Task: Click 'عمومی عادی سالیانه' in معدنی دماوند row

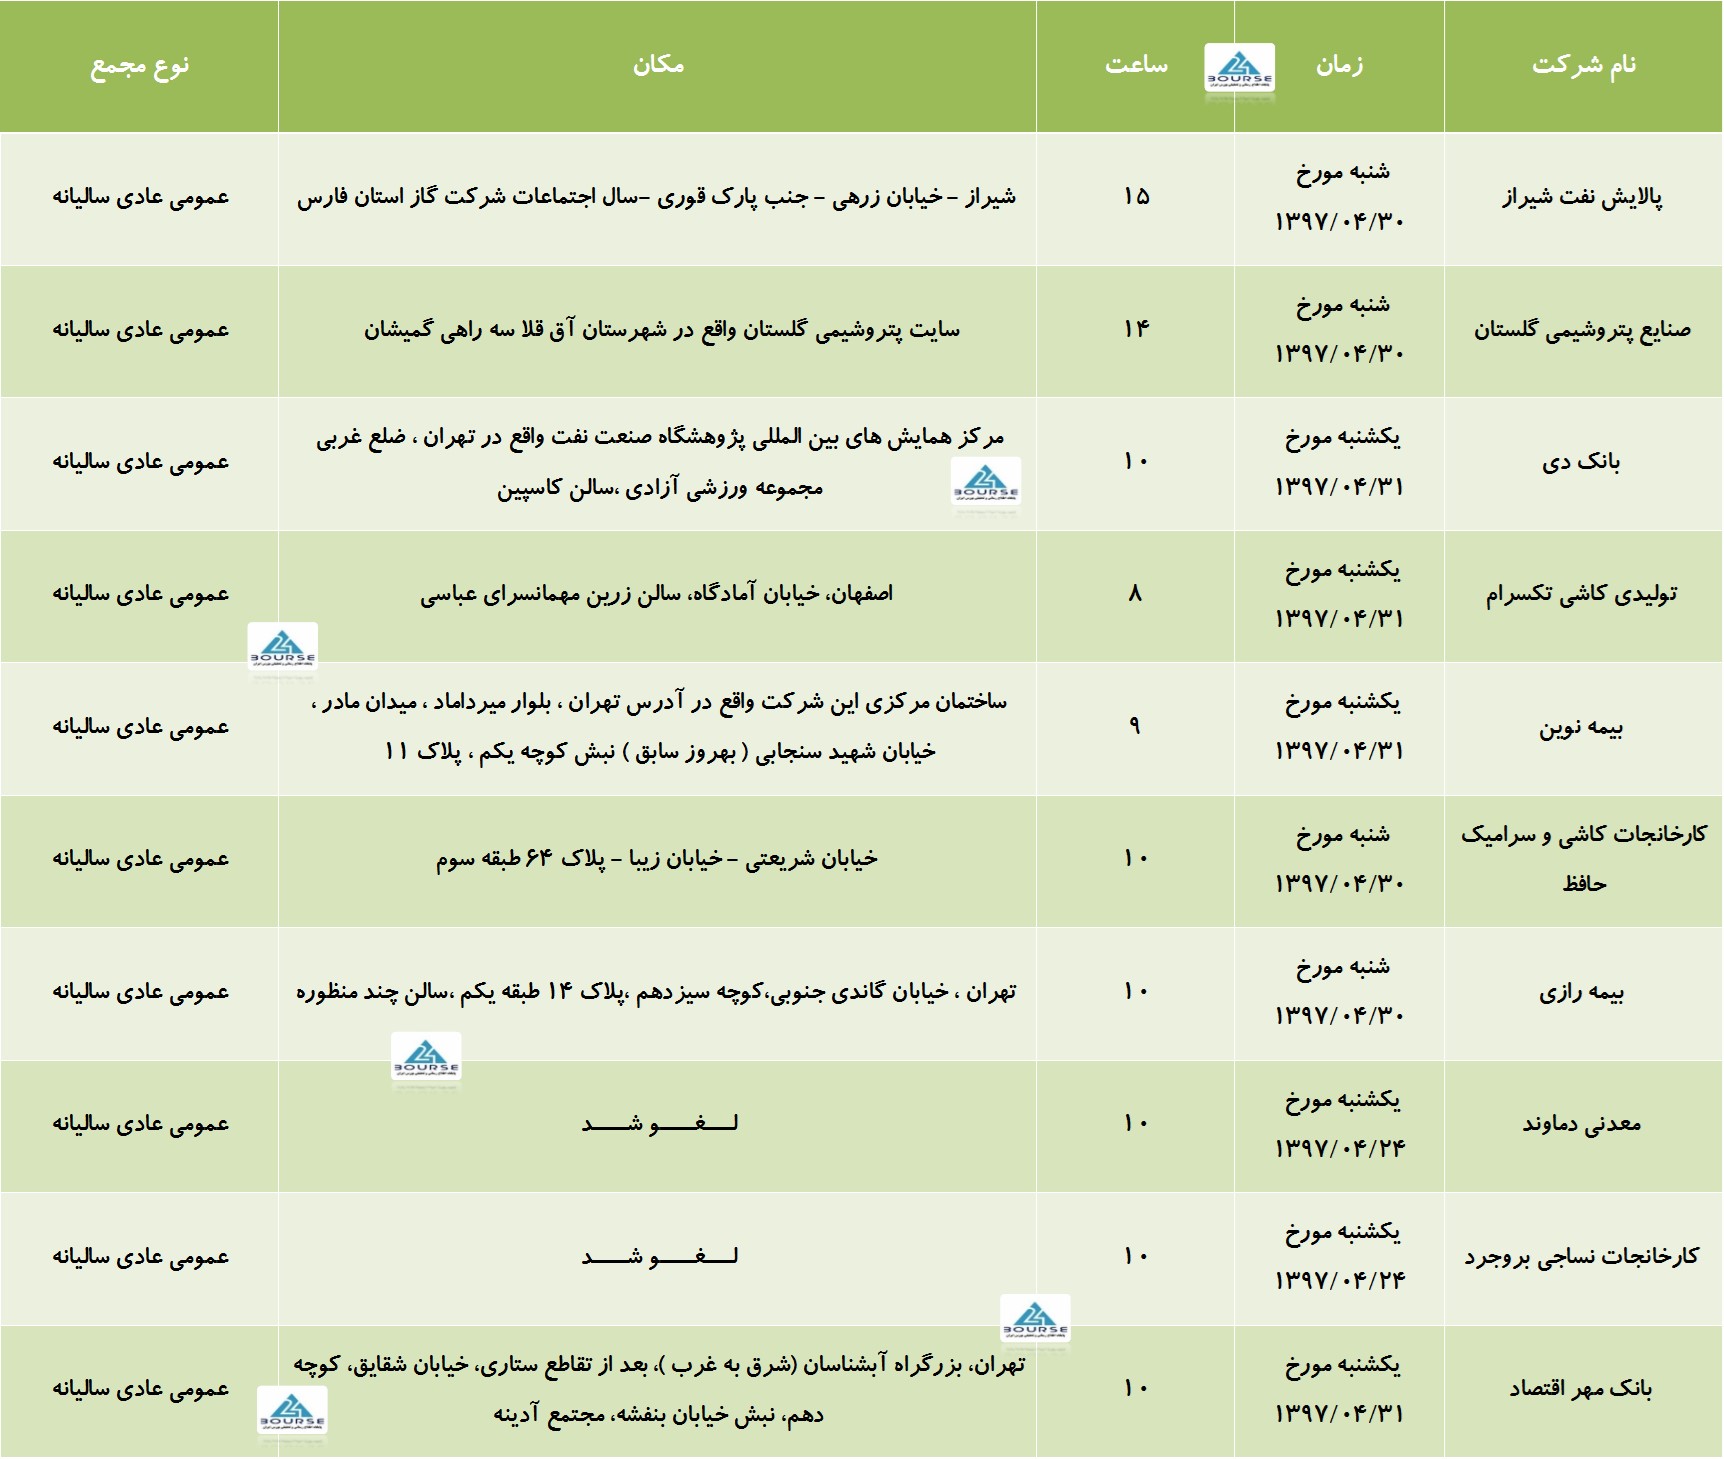Action: 140,1124
